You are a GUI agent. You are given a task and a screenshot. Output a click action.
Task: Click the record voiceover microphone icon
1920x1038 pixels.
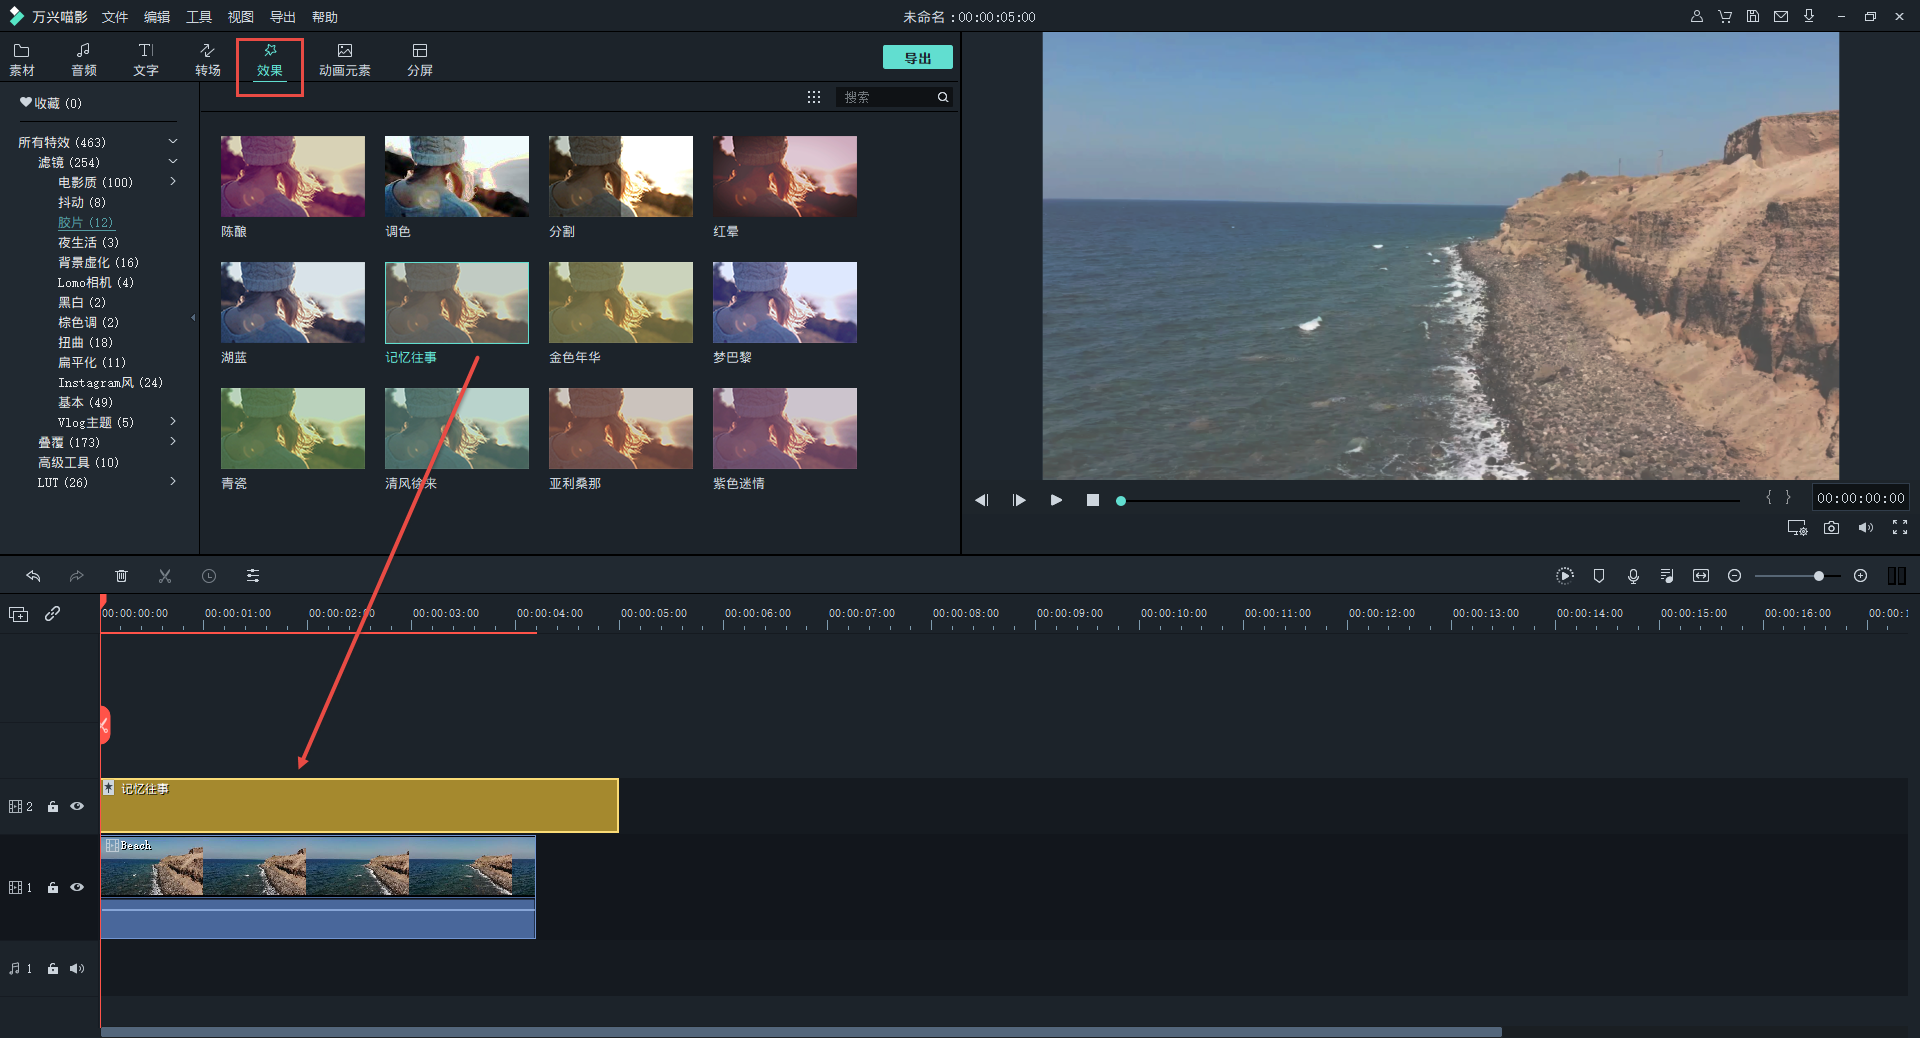(1633, 576)
